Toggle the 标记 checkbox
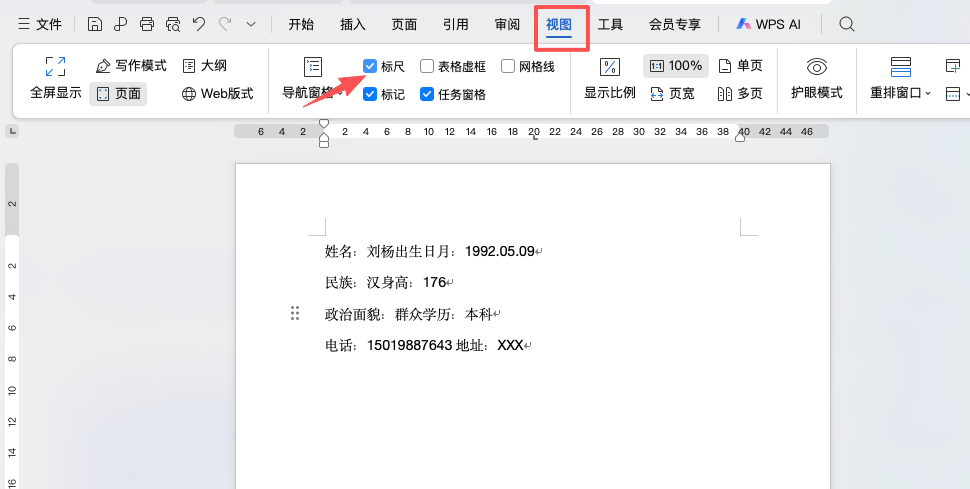This screenshot has width=970, height=489. click(370, 94)
